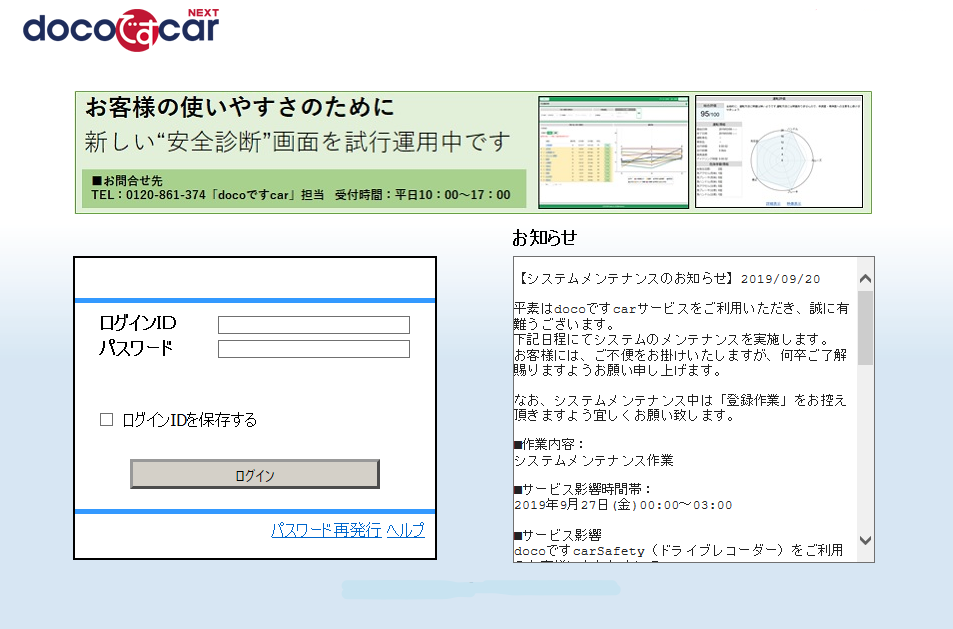The width and height of the screenshot is (953, 629).
Task: Click the ■作業内容： line
Action: coord(549,444)
